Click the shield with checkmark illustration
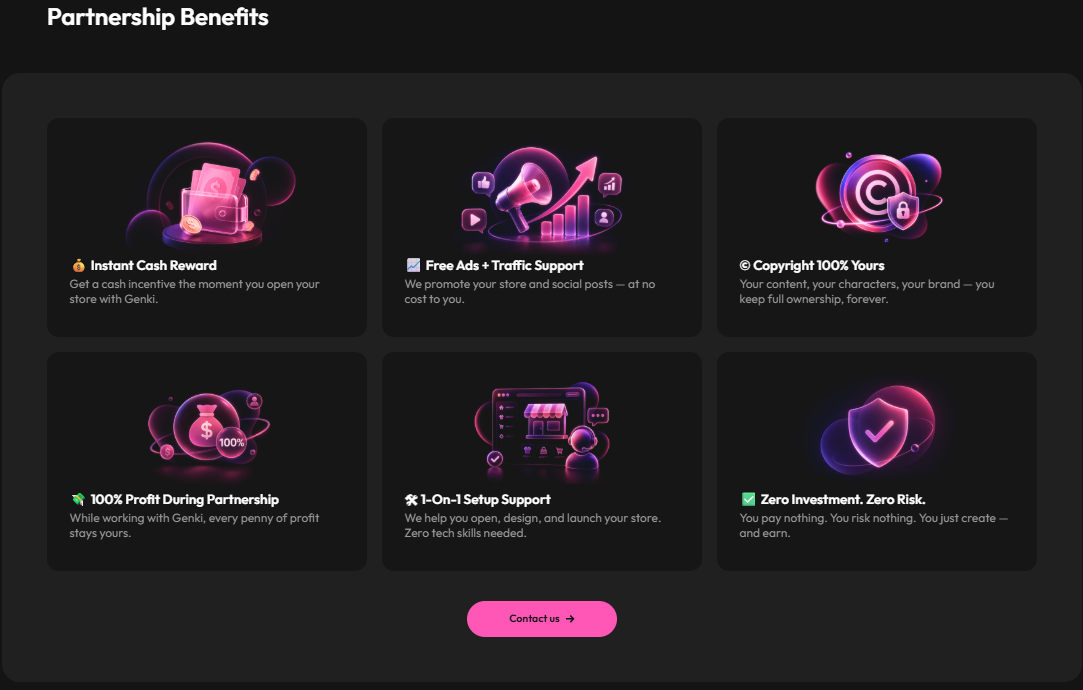This screenshot has height=690, width=1083. pyautogui.click(x=878, y=430)
